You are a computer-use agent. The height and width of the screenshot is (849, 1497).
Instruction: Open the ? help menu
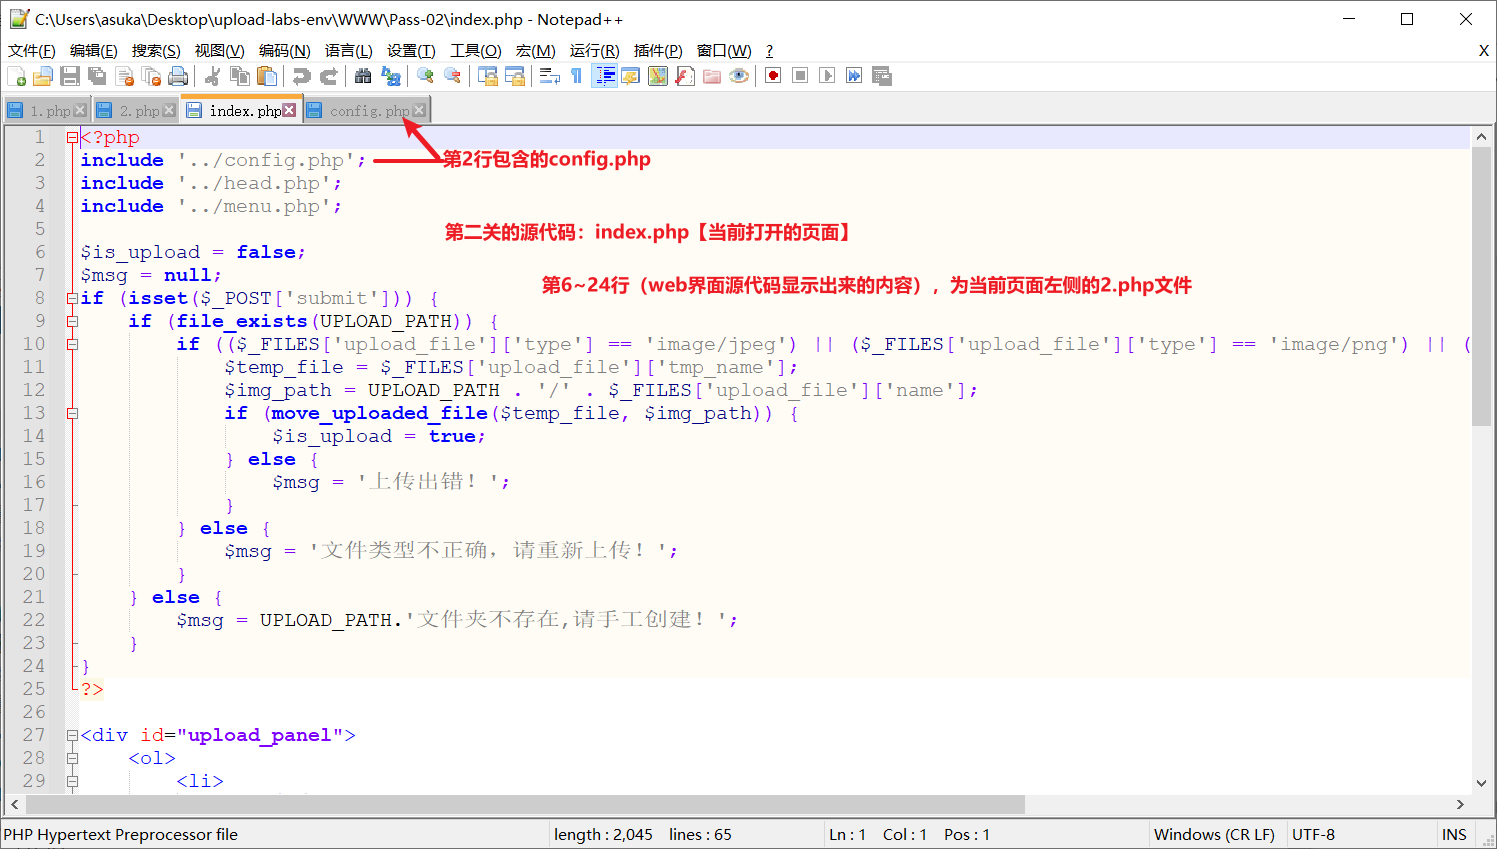pyautogui.click(x=769, y=50)
